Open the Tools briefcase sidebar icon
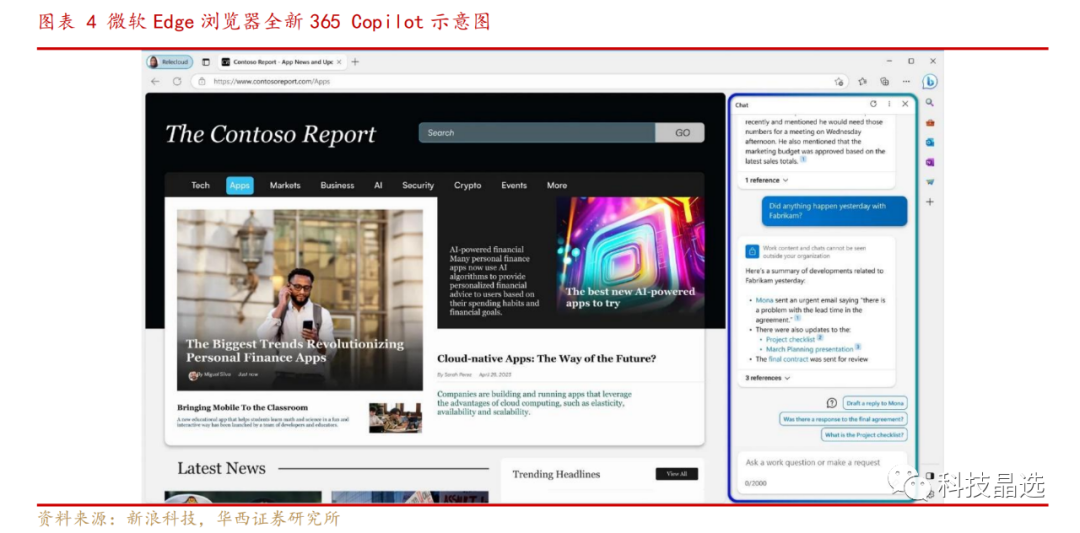 tap(930, 123)
